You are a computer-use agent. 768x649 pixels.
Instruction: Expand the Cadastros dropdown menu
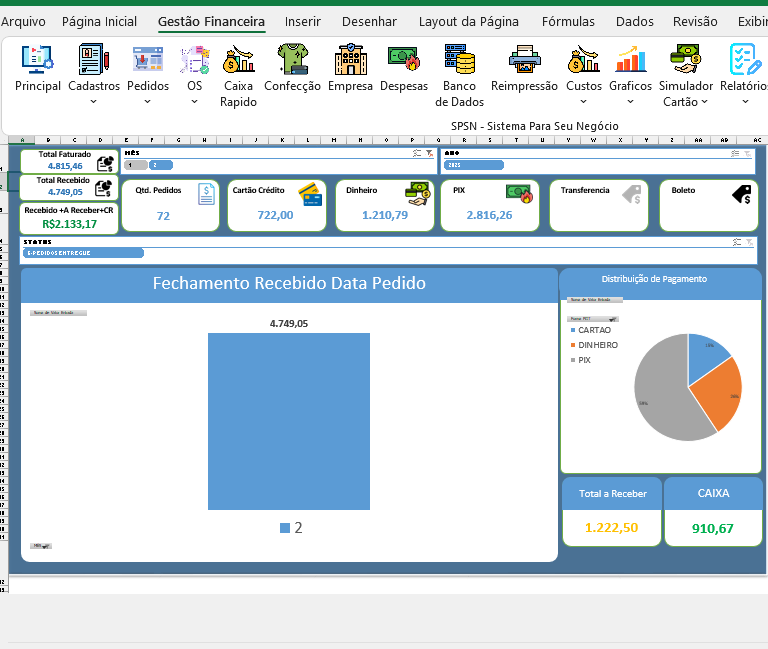coord(93,101)
